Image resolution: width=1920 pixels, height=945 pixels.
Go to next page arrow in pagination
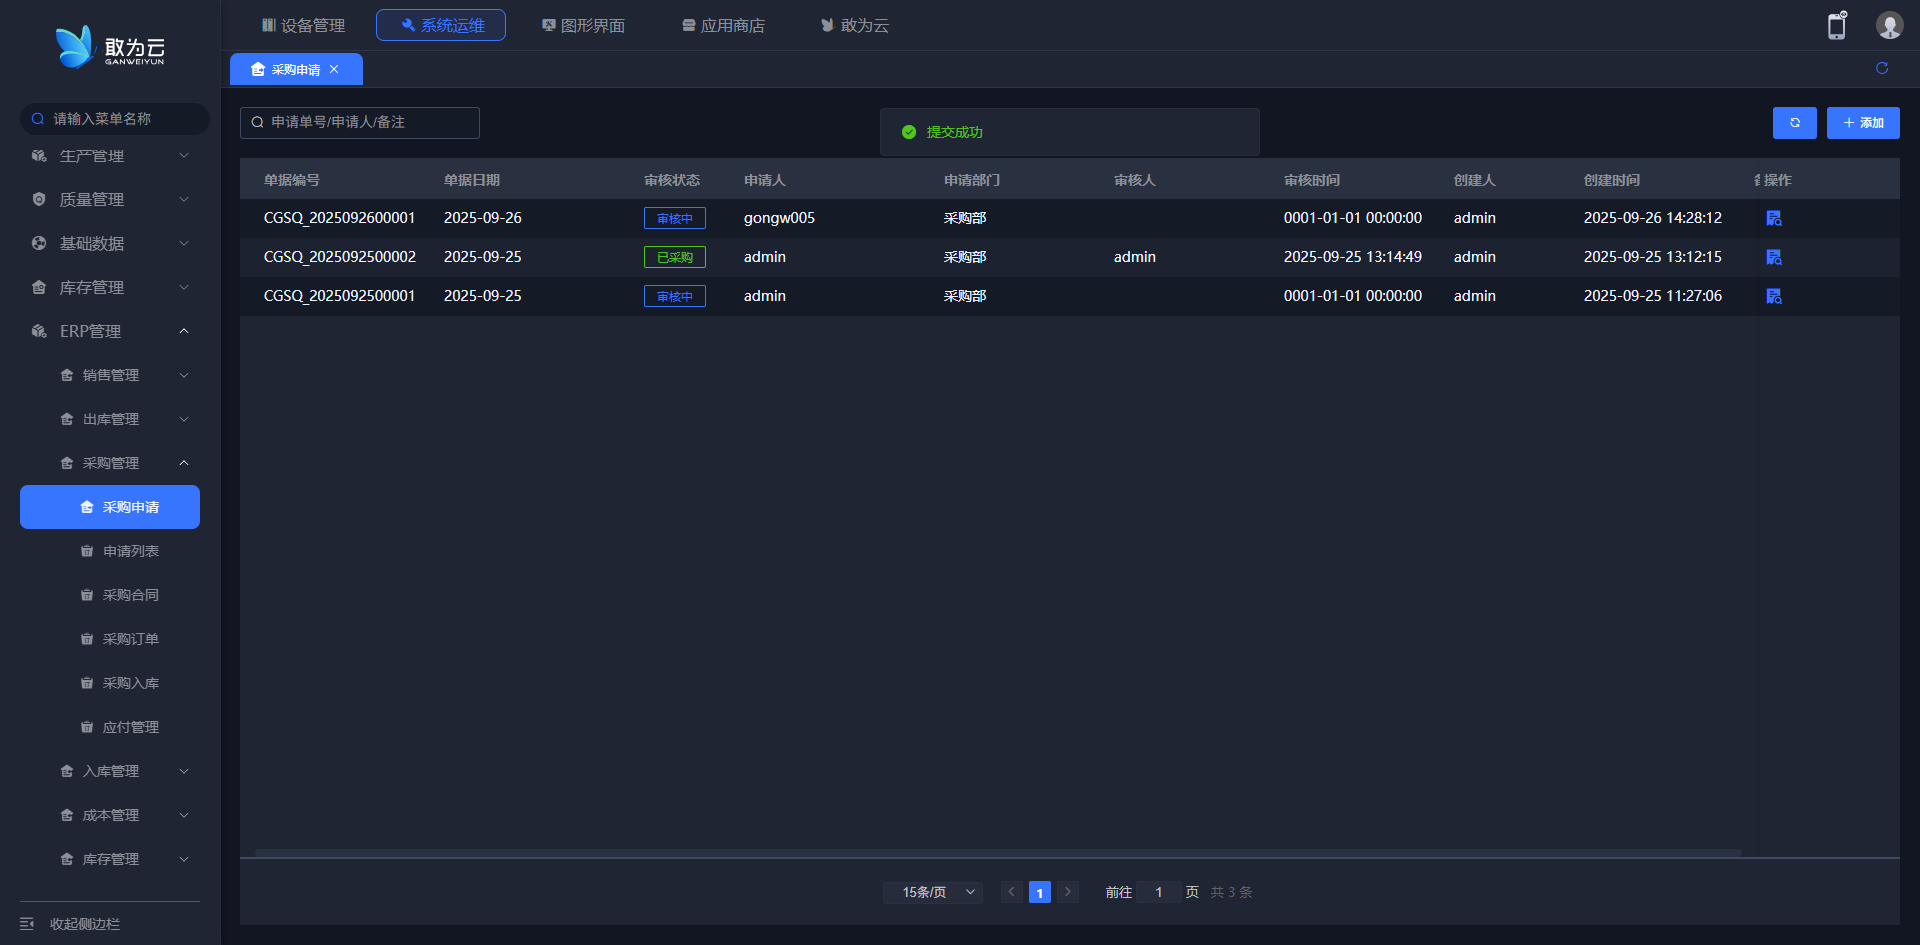[1067, 892]
